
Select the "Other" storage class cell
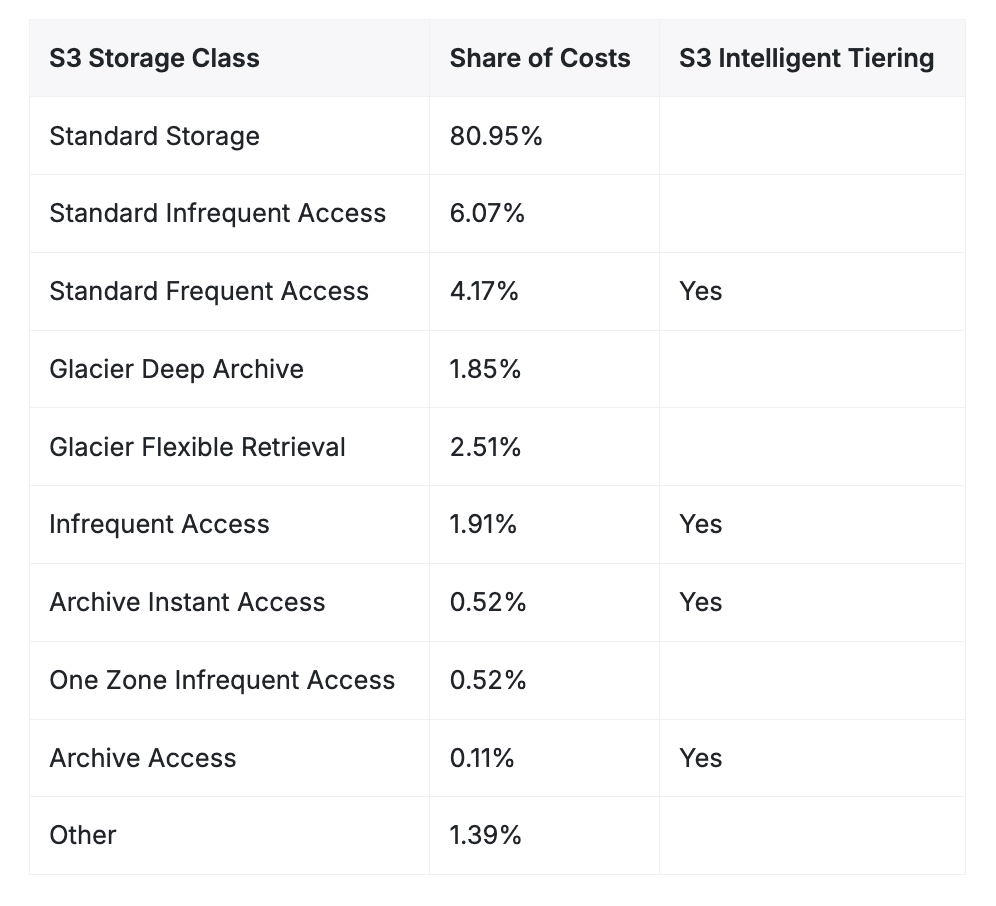click(x=82, y=835)
